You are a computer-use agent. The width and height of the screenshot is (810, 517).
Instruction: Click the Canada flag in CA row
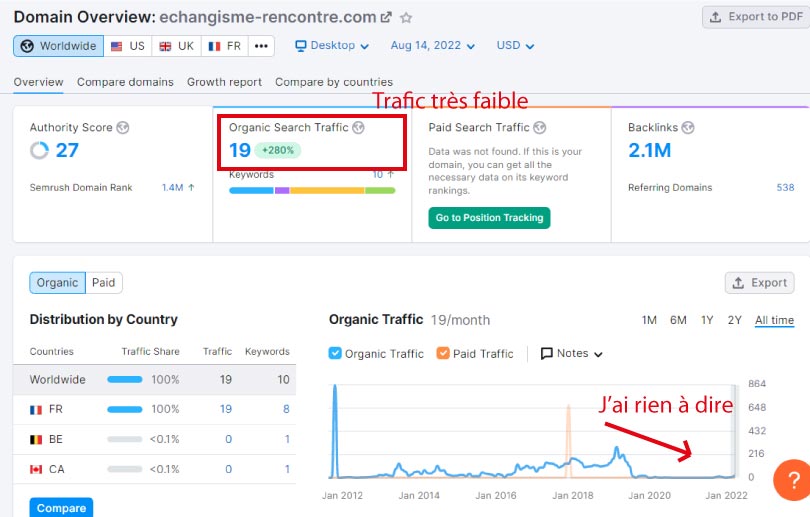click(x=36, y=469)
